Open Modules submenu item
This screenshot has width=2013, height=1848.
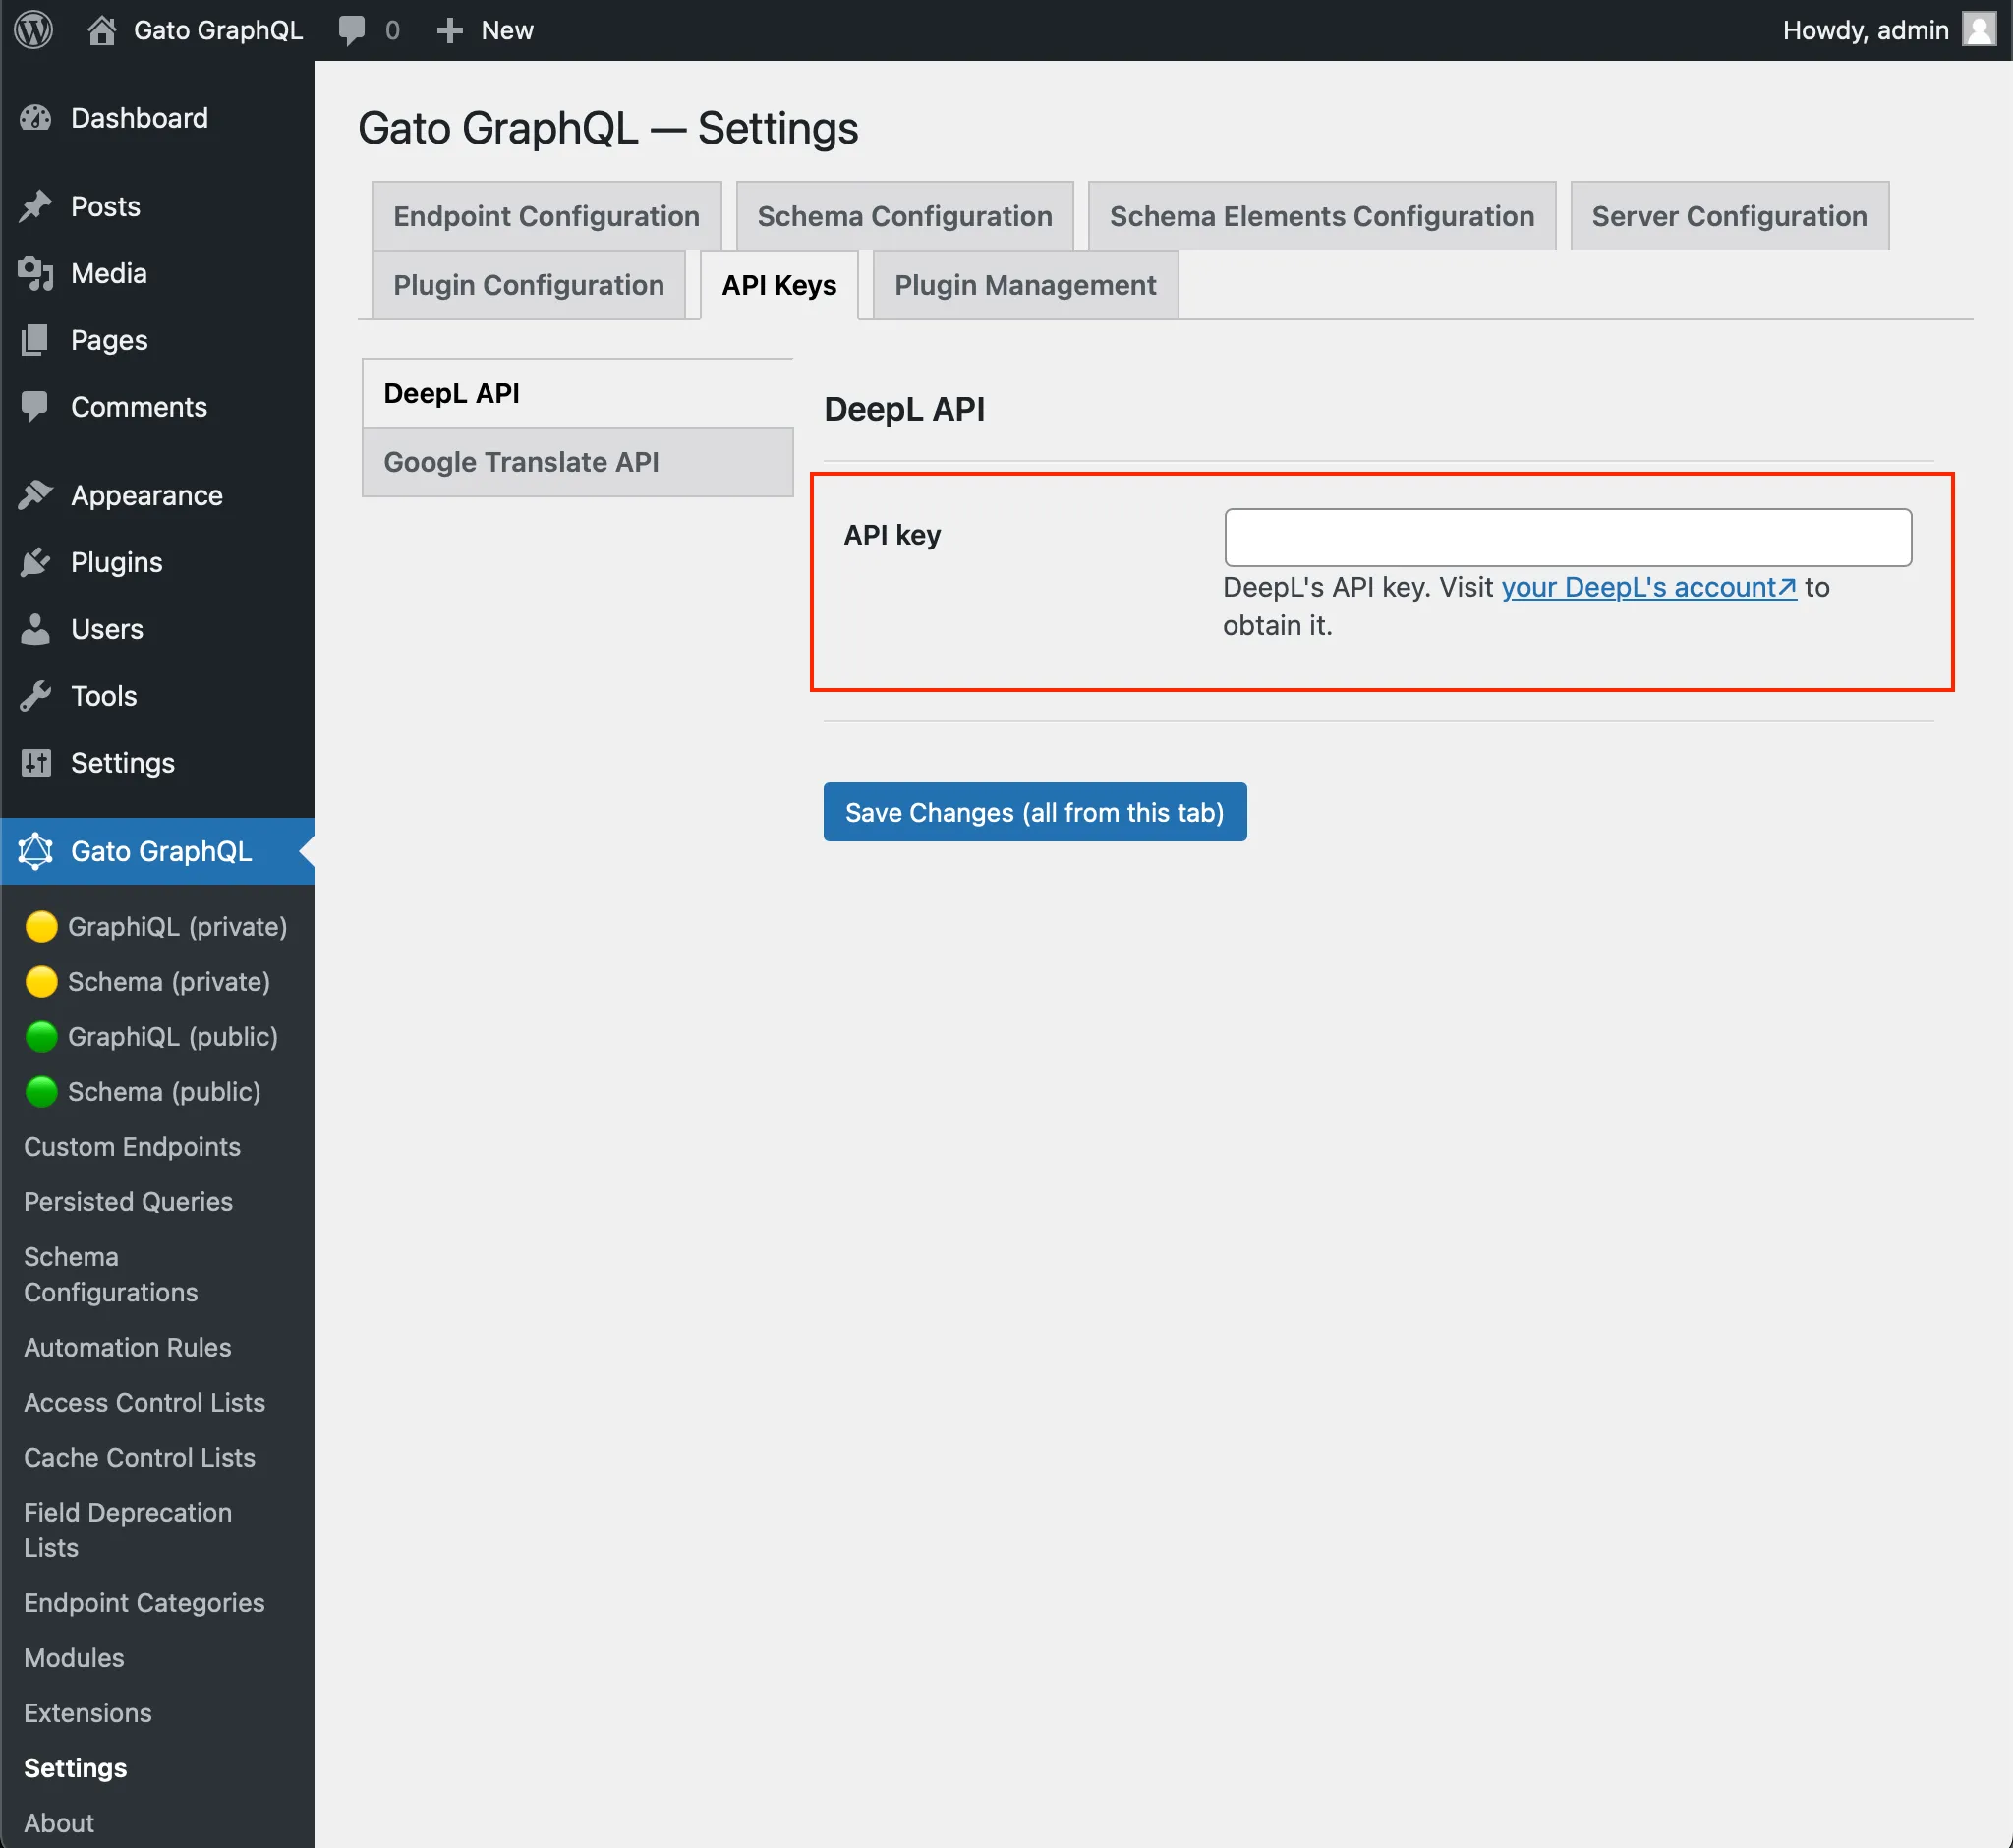74,1657
